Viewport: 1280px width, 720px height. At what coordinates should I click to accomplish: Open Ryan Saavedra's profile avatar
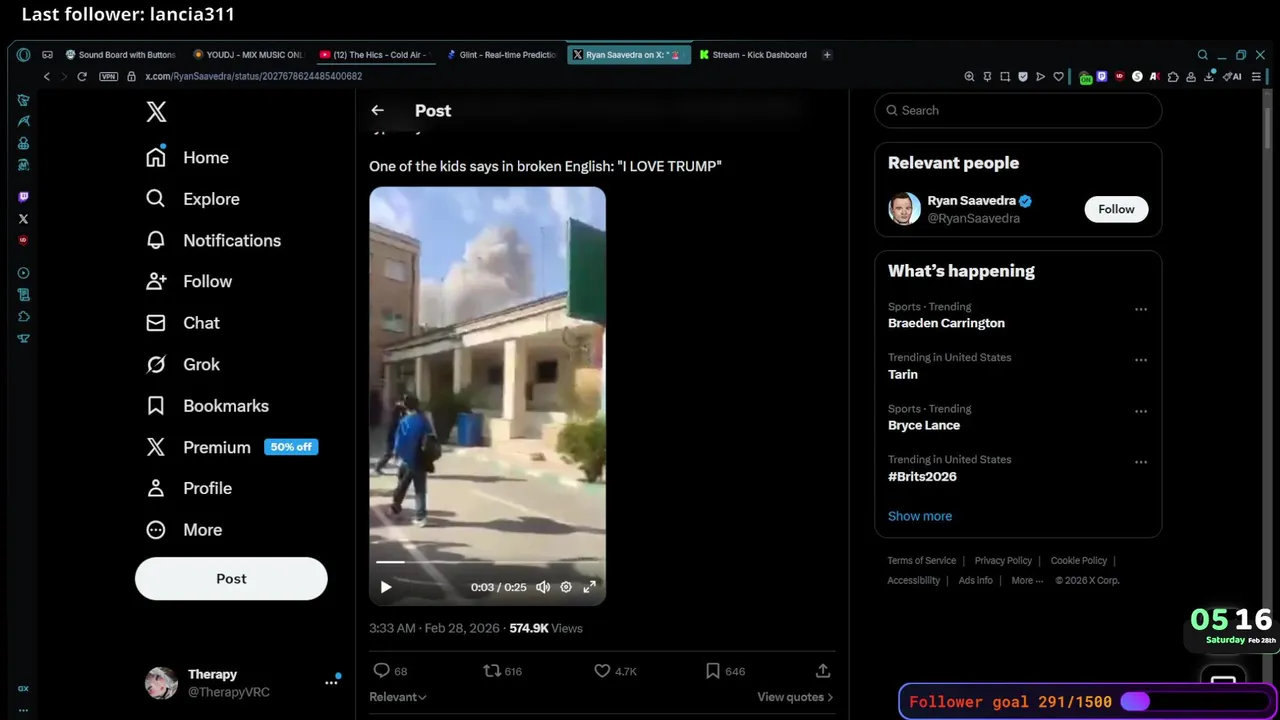point(904,209)
